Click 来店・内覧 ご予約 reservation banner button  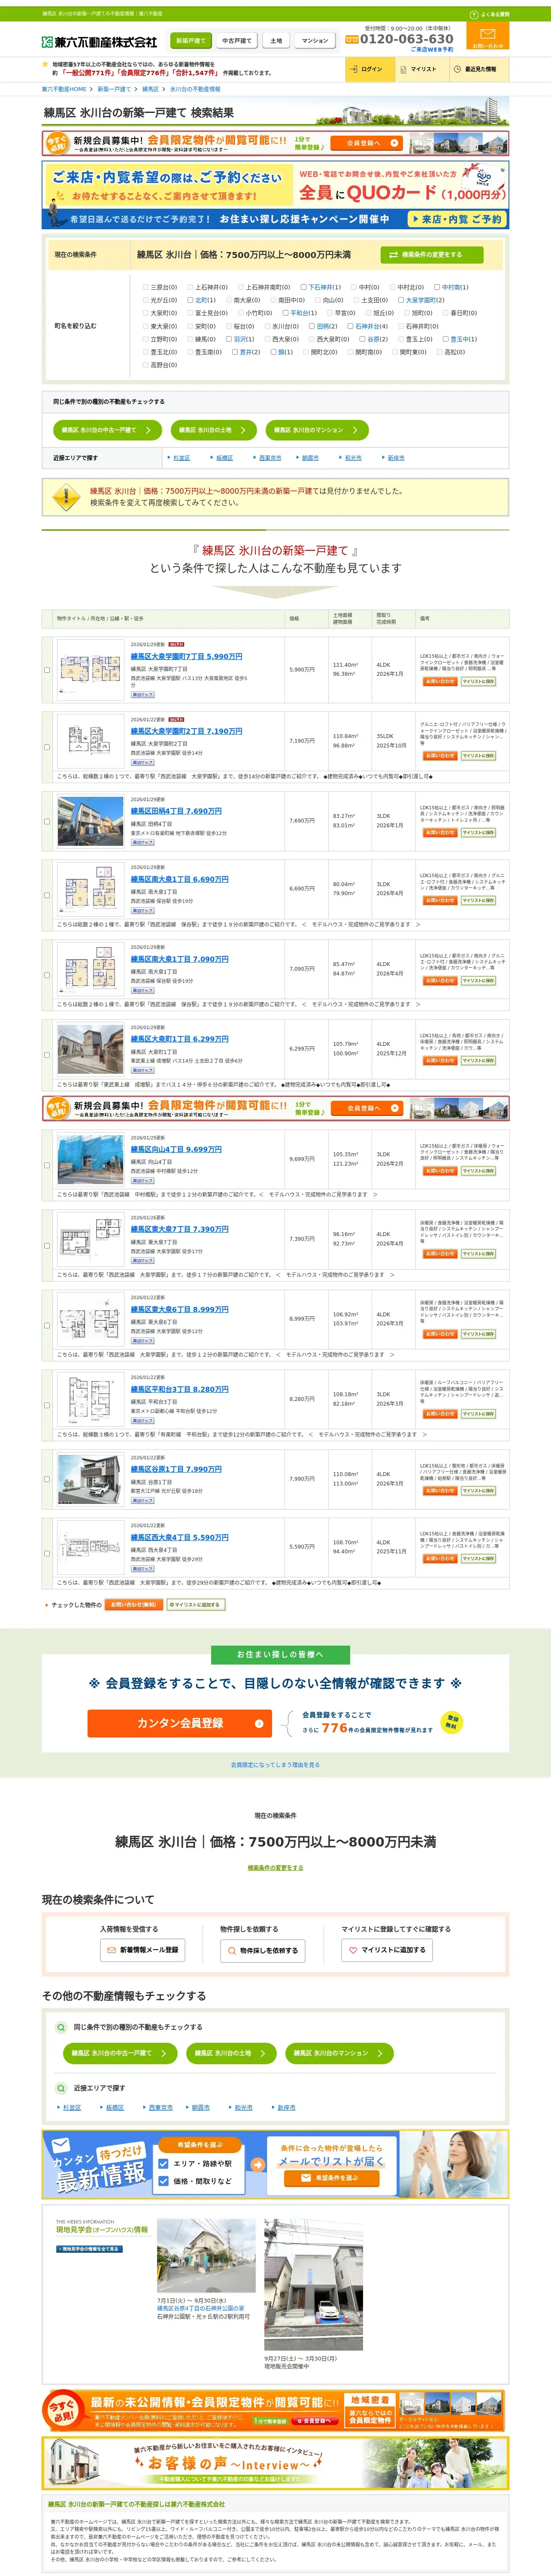(x=456, y=218)
